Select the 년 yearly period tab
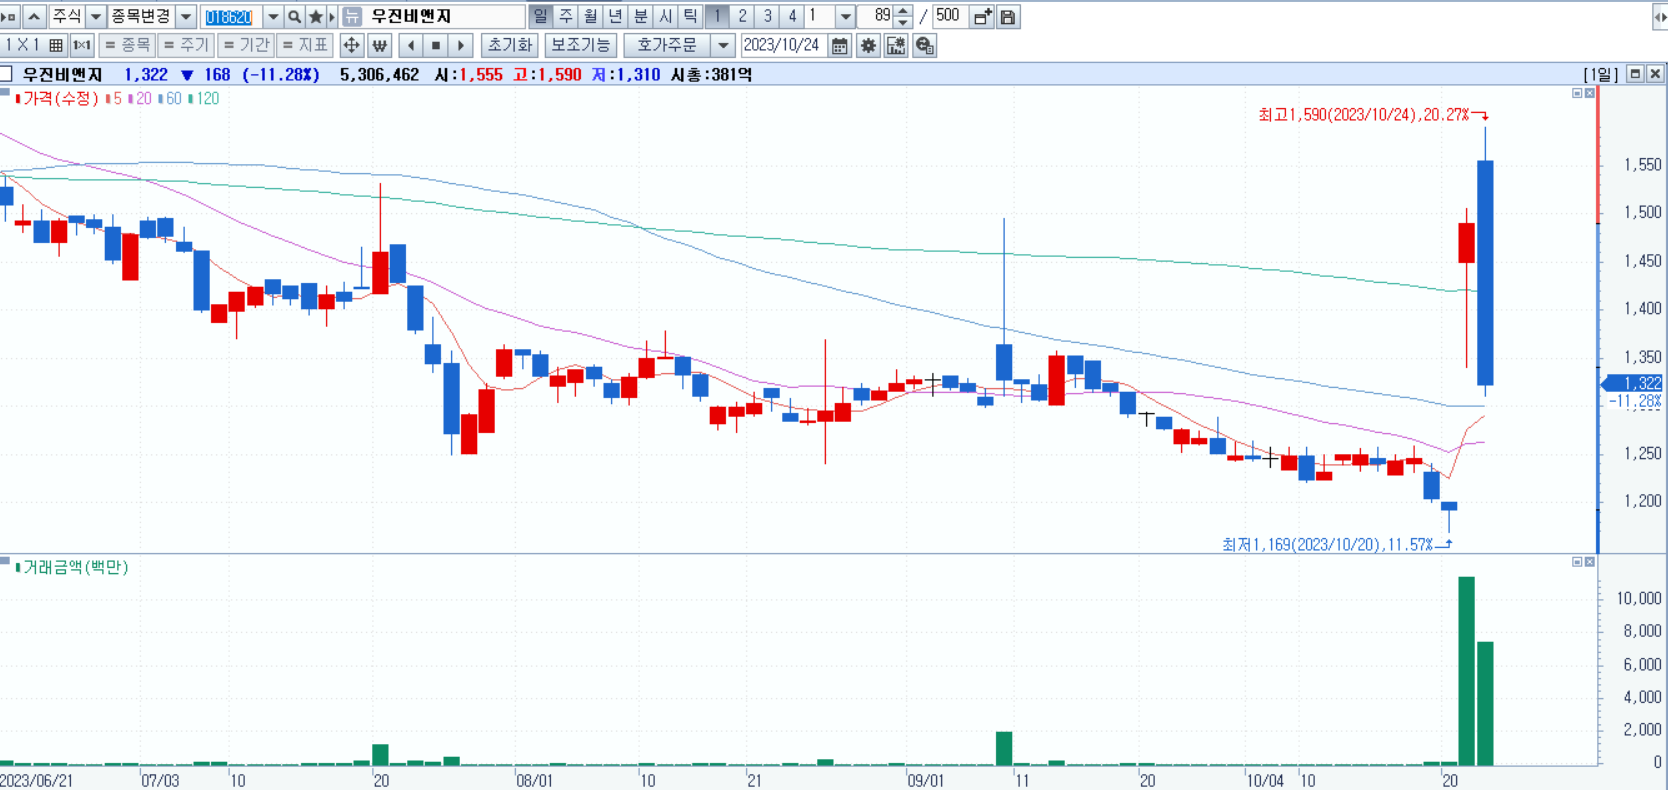 (x=616, y=16)
